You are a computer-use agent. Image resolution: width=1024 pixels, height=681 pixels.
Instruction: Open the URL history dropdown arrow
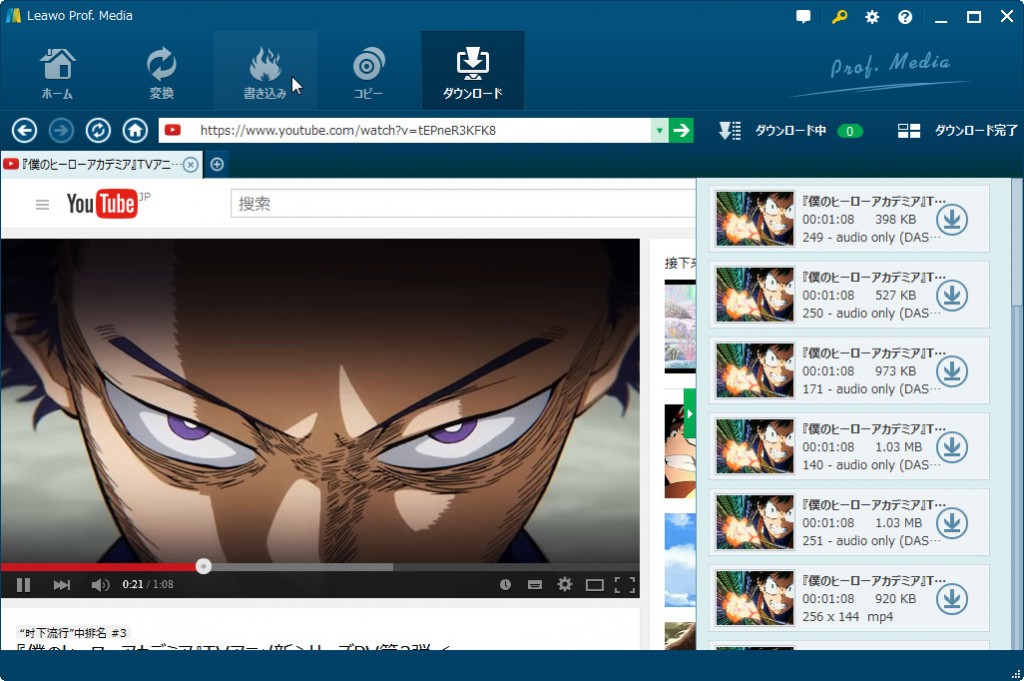pyautogui.click(x=659, y=130)
